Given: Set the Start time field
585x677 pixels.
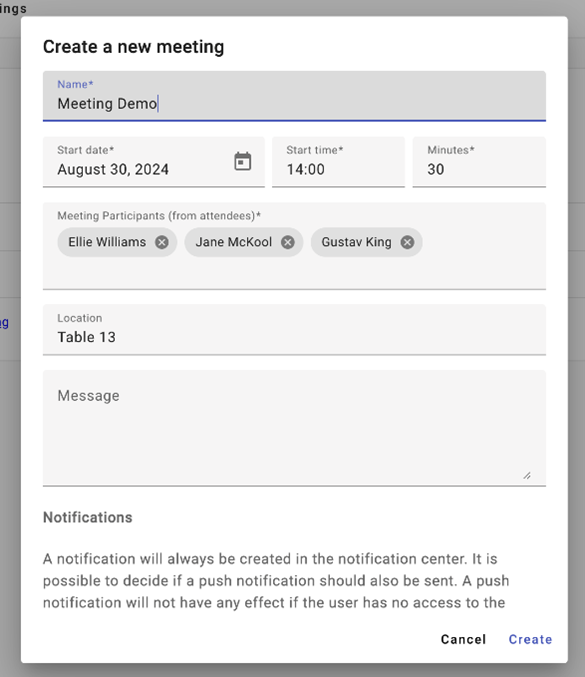Looking at the screenshot, I should tap(338, 162).
